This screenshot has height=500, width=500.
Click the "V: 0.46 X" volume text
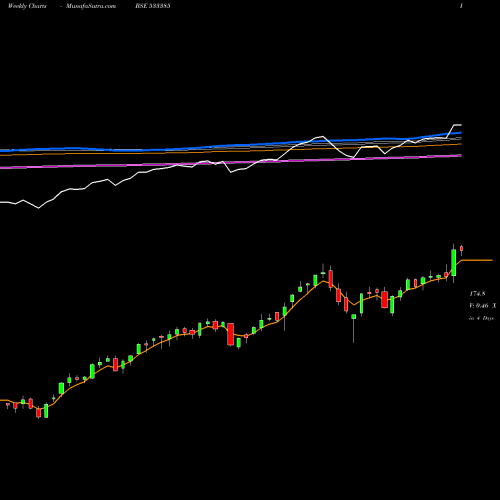483,306
